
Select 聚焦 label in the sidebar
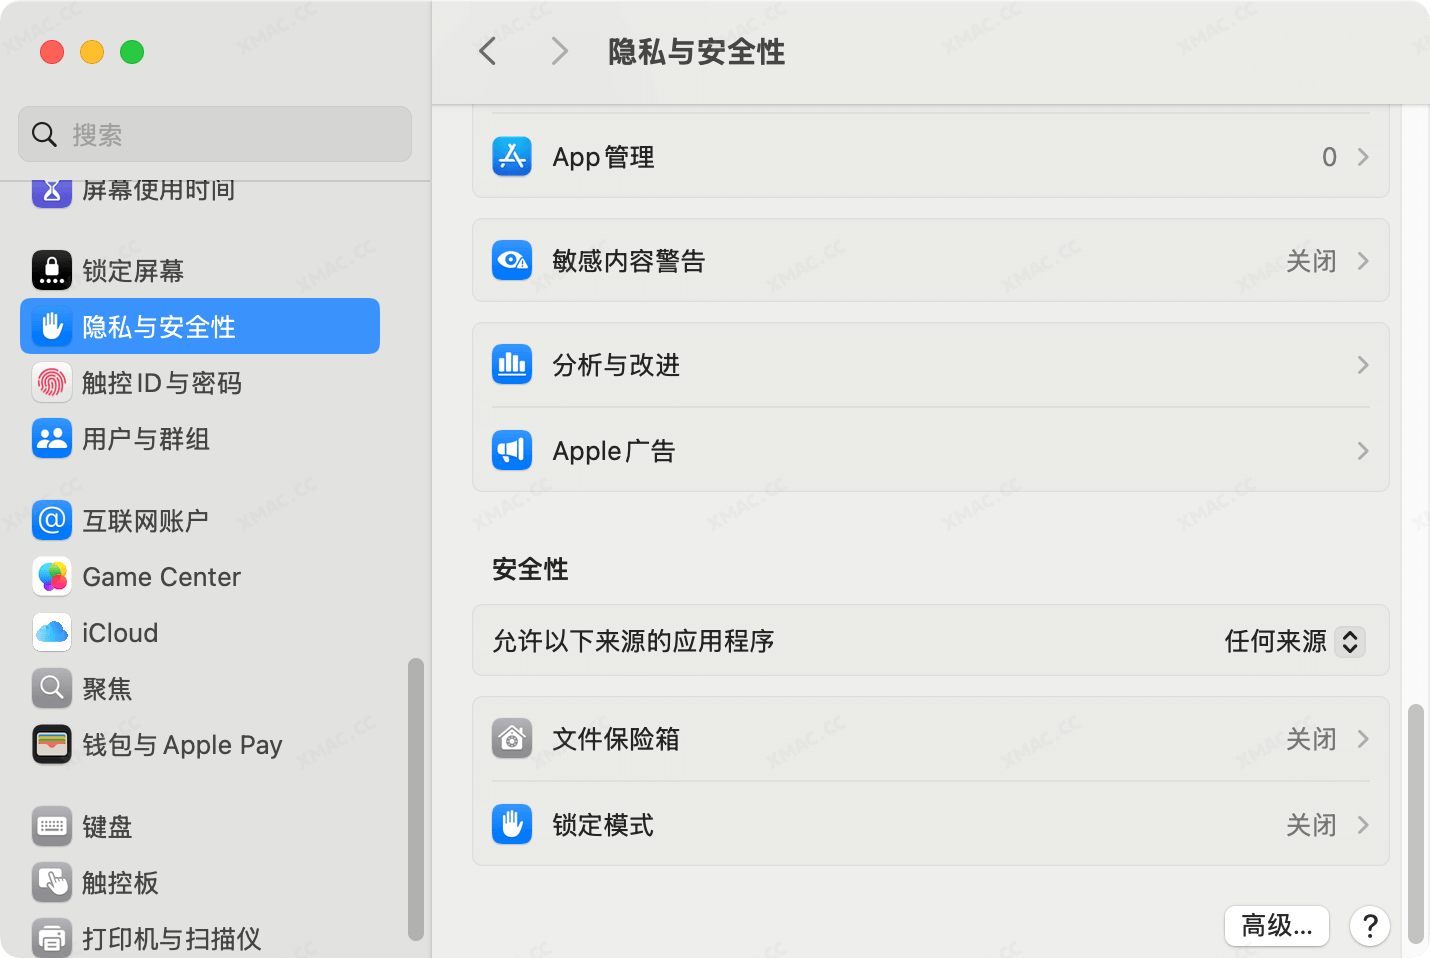107,688
